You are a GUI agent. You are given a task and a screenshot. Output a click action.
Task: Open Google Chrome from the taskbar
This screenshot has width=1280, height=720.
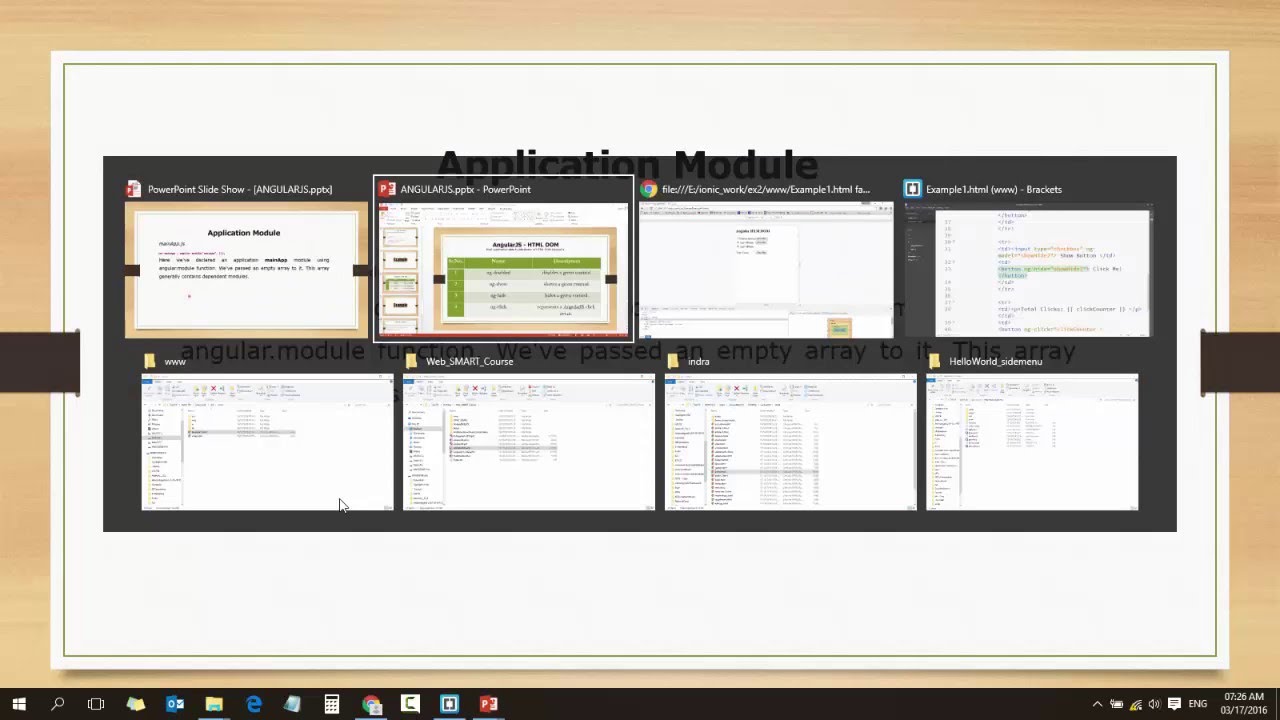371,704
